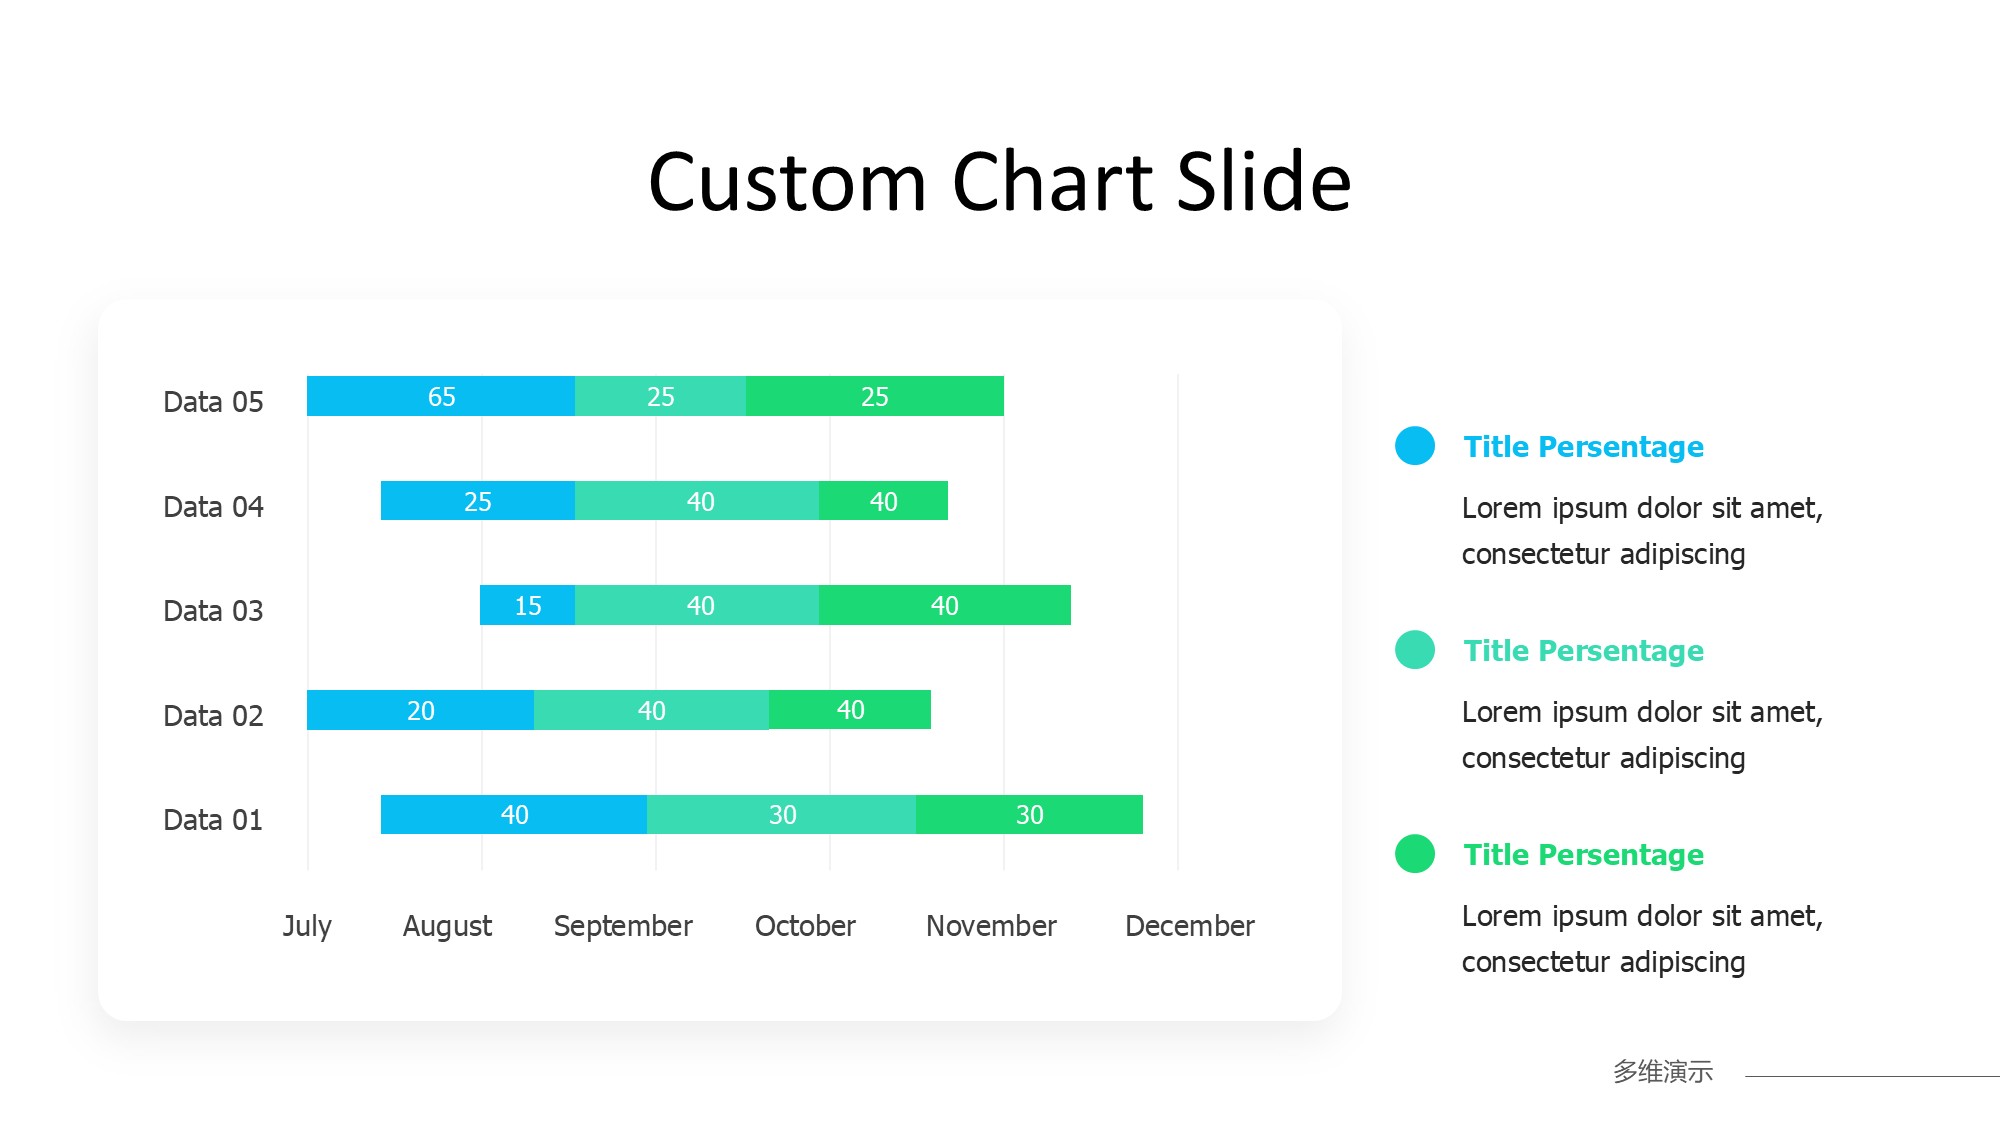Select the Data 01 axis label
The image size is (2000, 1125).
[x=213, y=820]
